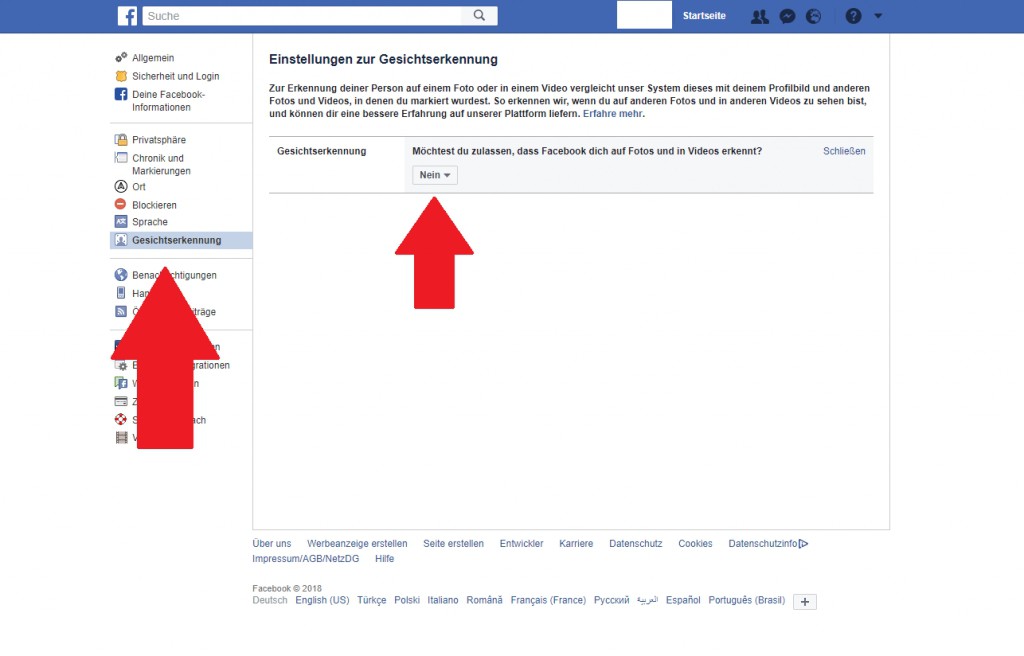Open the help question mark icon
Viewport: 1024px width, 656px height.
point(853,16)
